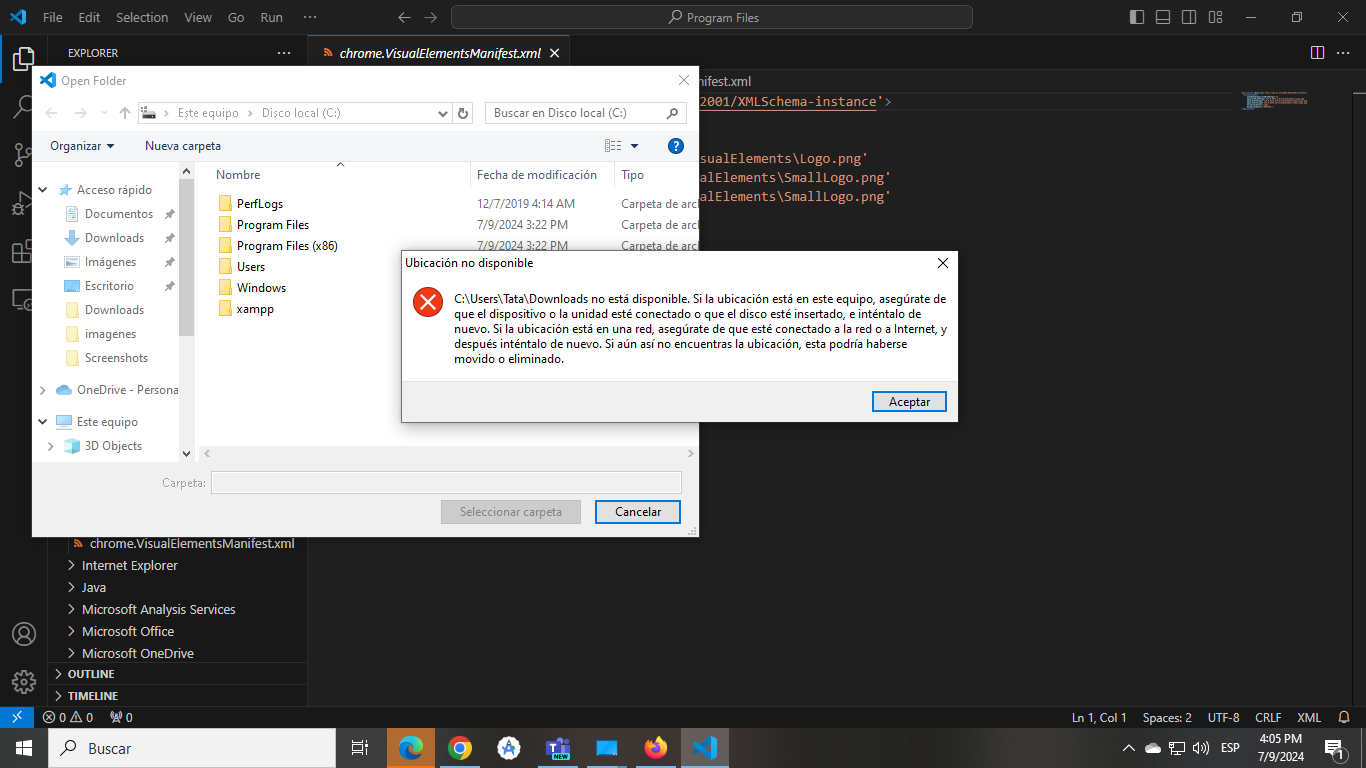Open the Search view in activity bar
This screenshot has width=1366, height=768.
(x=24, y=106)
